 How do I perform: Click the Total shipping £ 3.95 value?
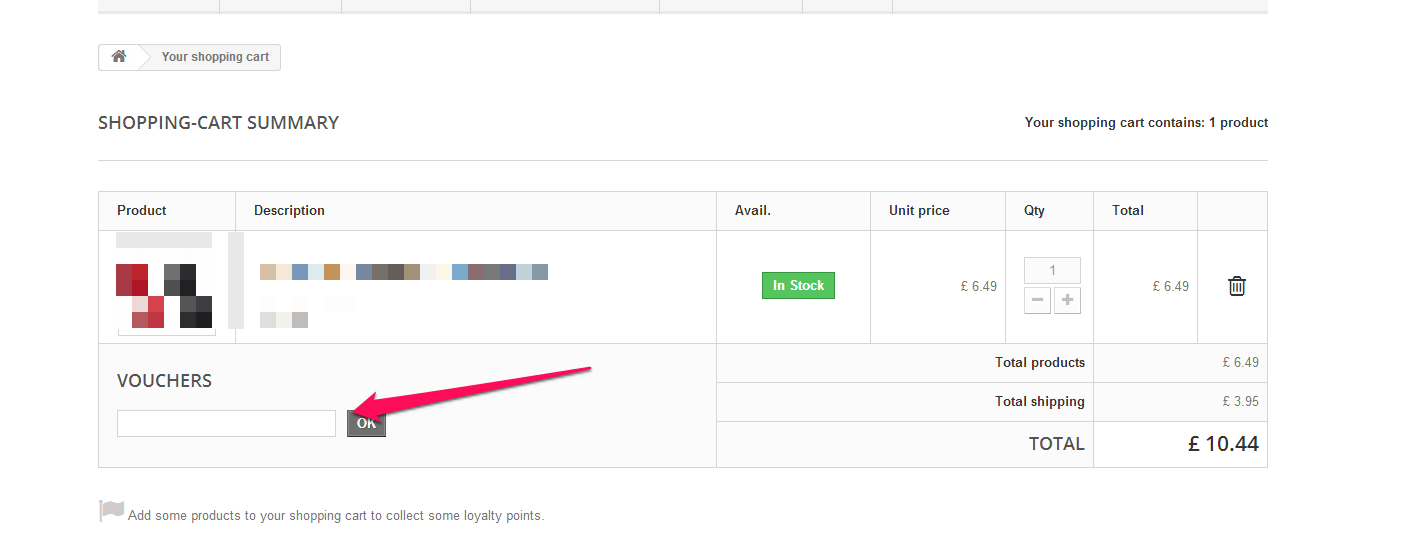click(x=1240, y=402)
